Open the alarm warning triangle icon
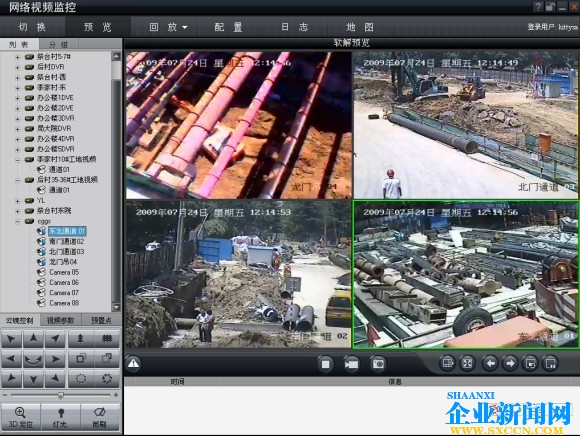 point(133,364)
